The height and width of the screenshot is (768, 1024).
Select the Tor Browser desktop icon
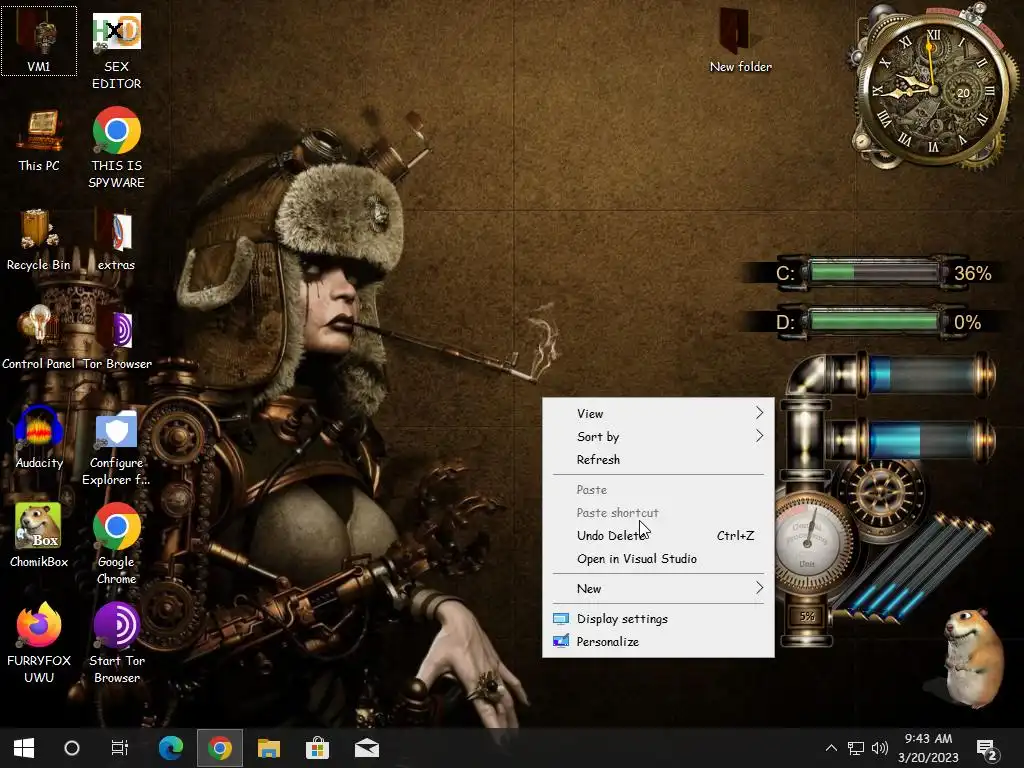(117, 338)
